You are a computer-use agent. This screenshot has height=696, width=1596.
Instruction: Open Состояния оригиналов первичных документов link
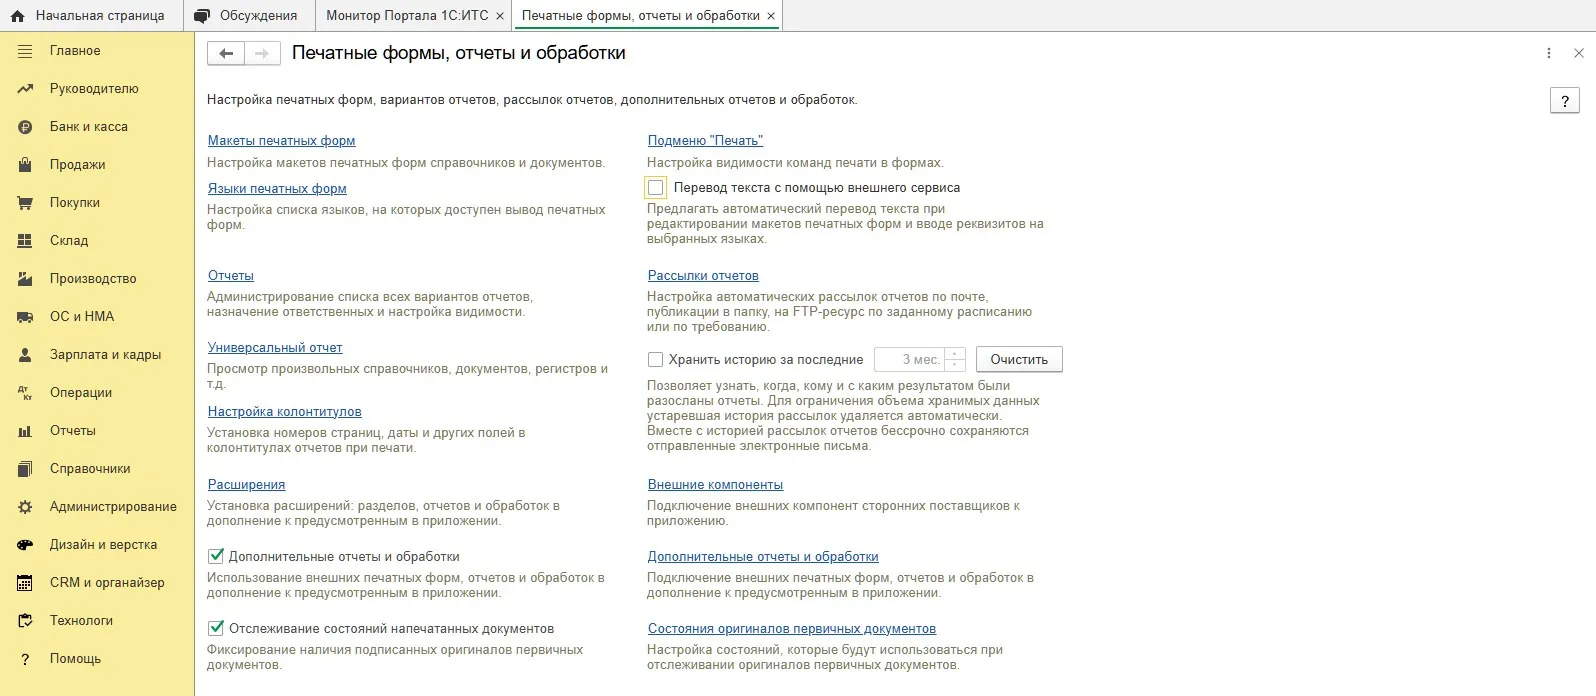[x=792, y=629]
